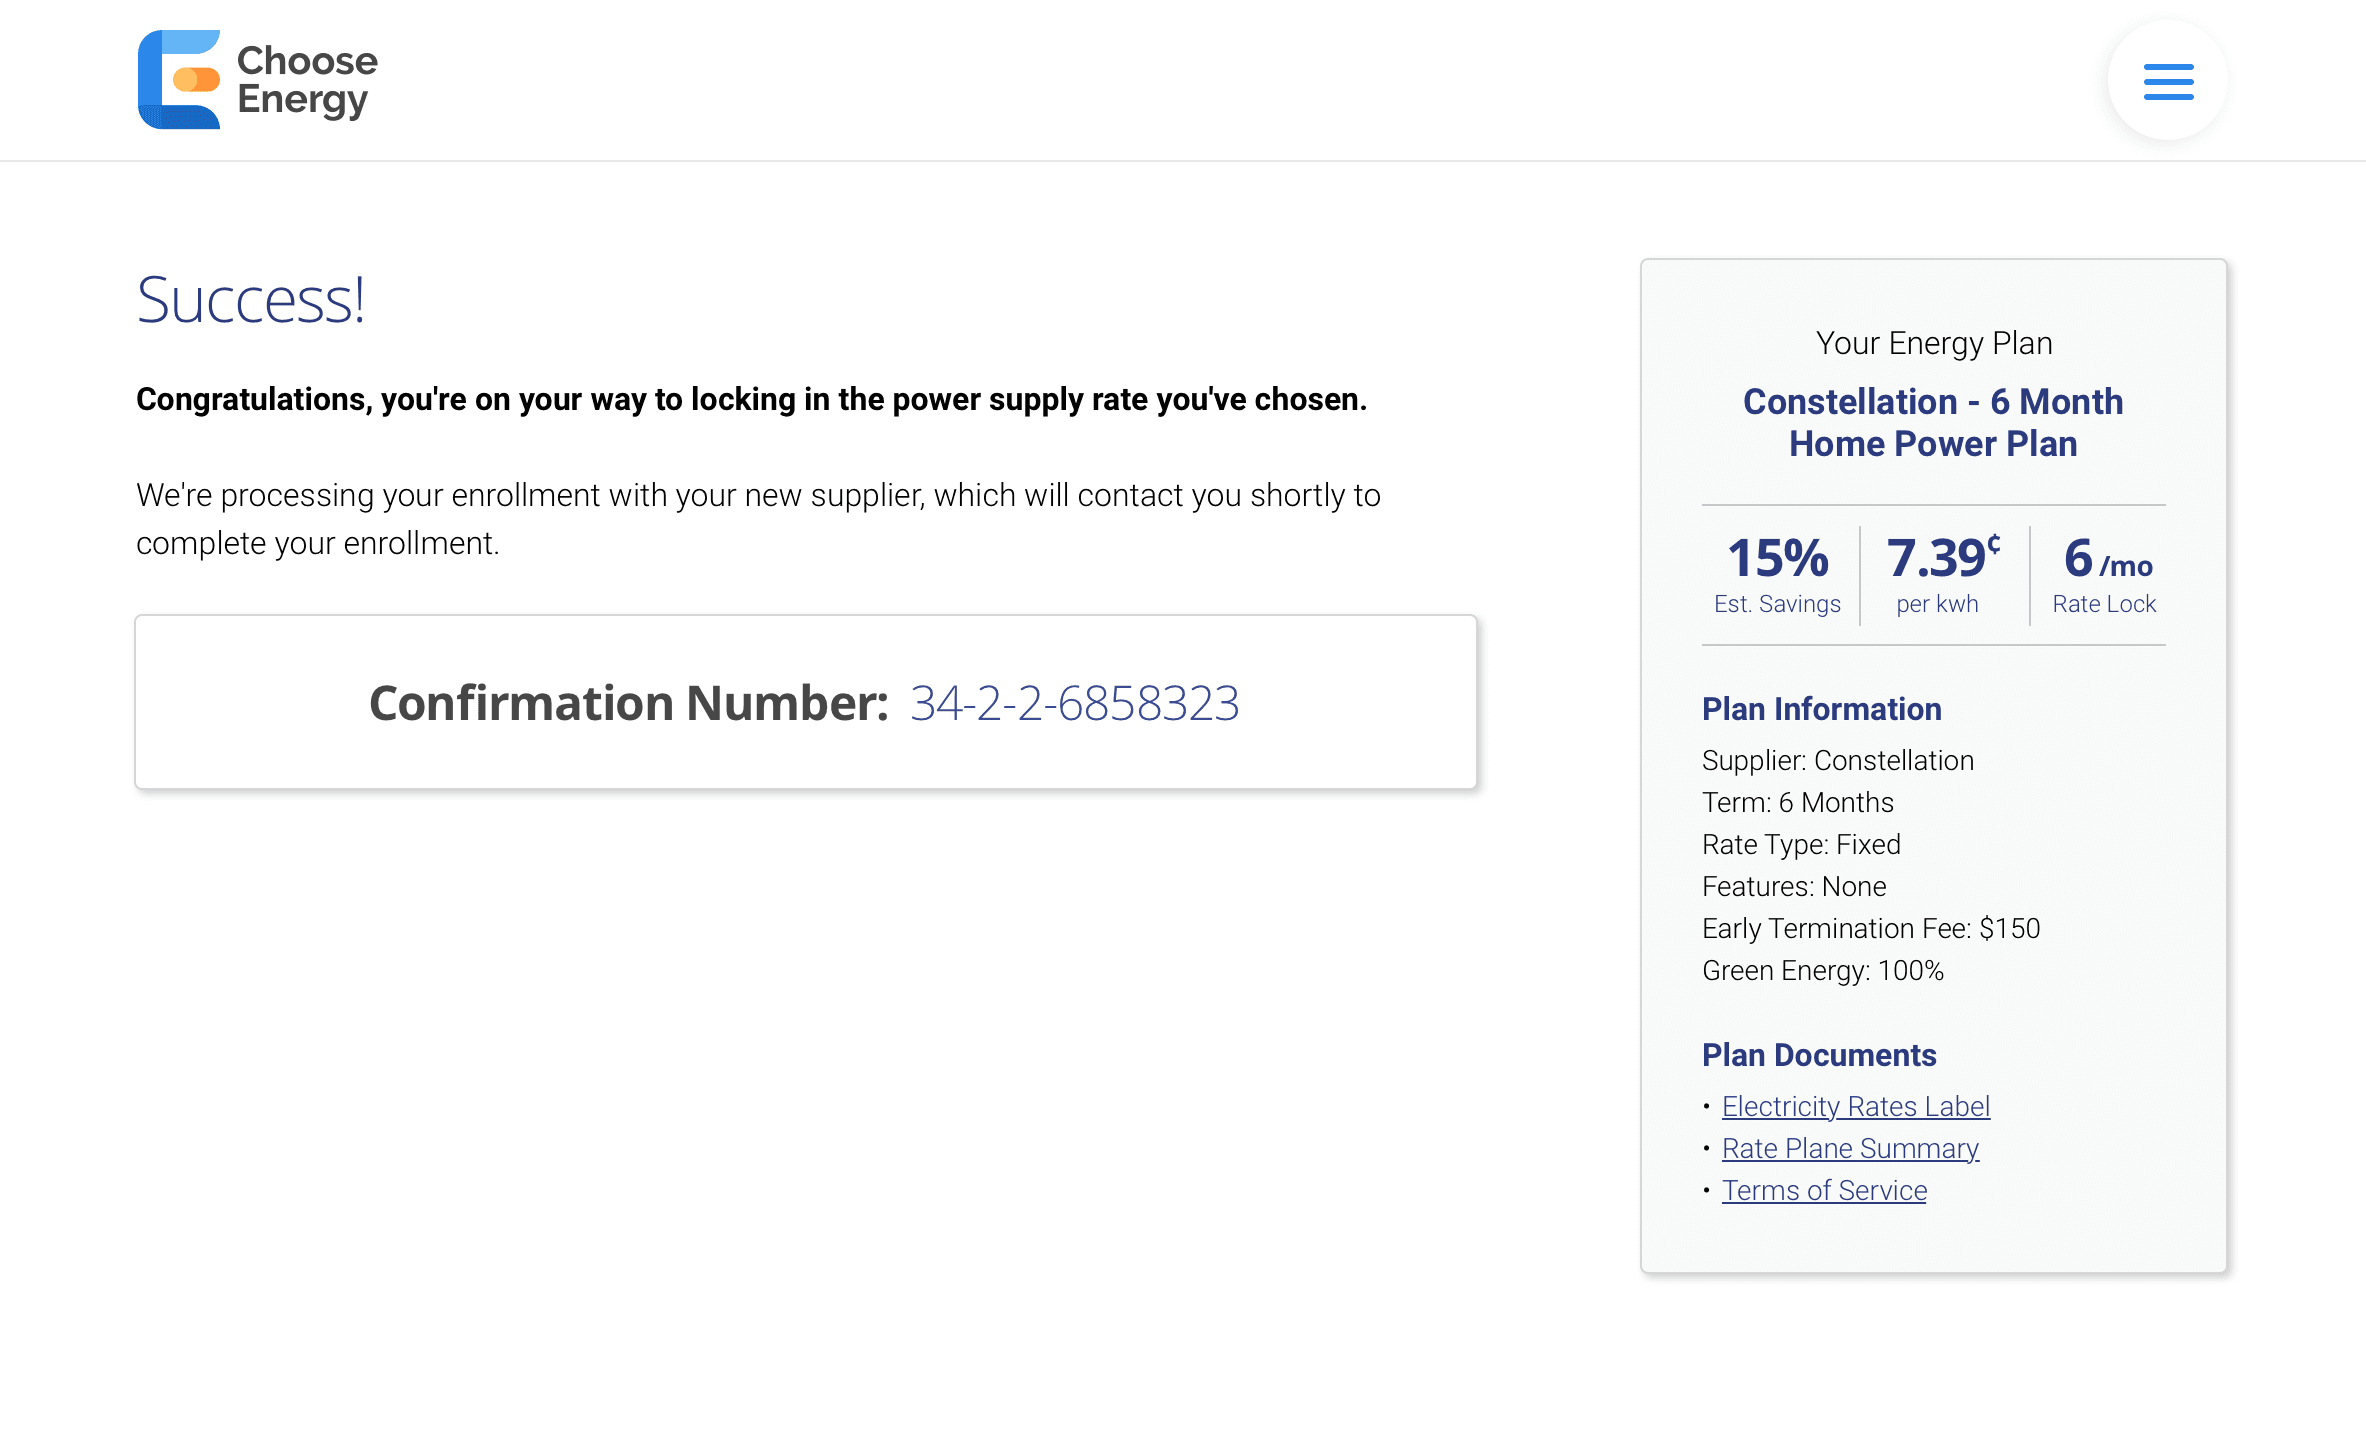Click the Plan Information heading
Image resolution: width=2366 pixels, height=1450 pixels.
click(1822, 709)
